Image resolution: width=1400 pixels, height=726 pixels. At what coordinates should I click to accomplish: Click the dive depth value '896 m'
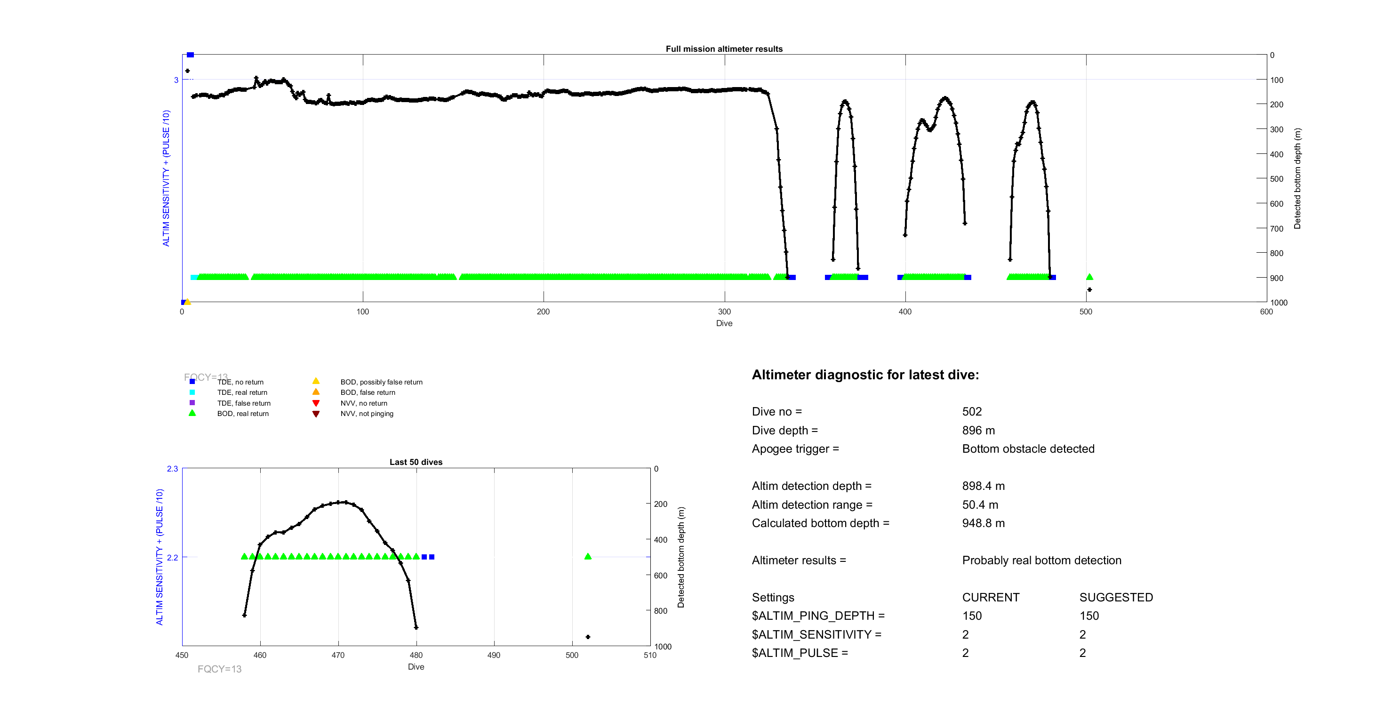click(x=979, y=430)
